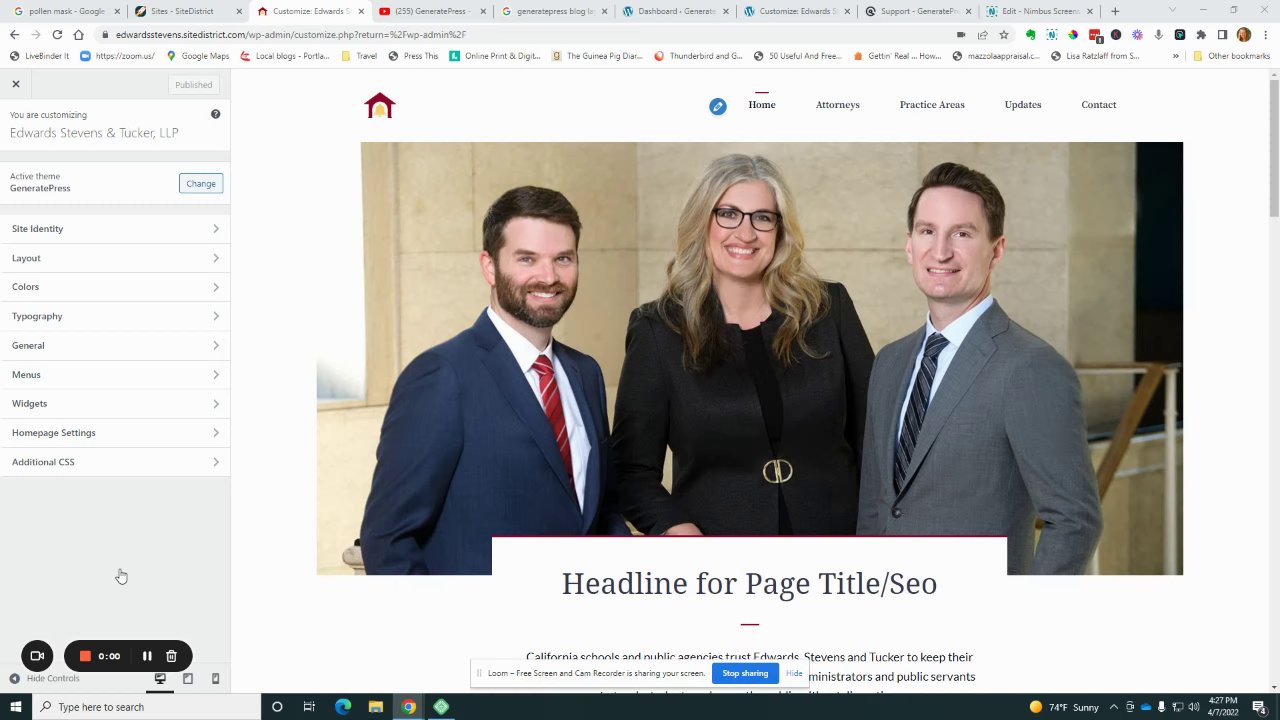Click the Headline for Page Title/Seo heading
This screenshot has width=1280, height=720.
tap(749, 584)
